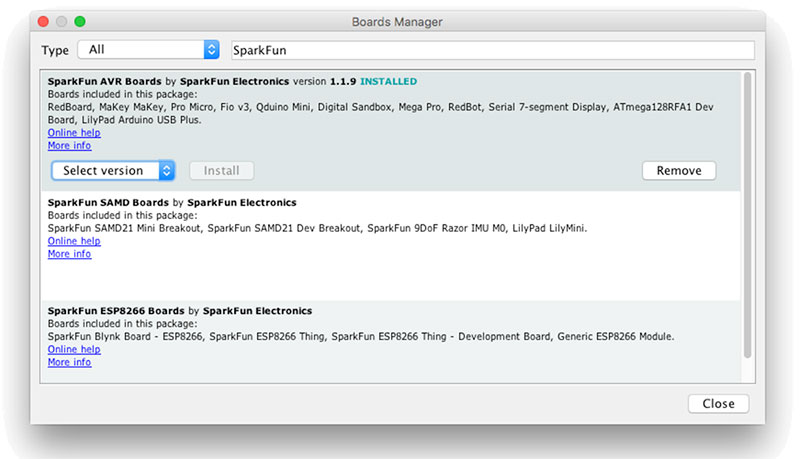Open More info for SparkFun SAMD Boards
Viewport: 800px width, 459px height.
tap(69, 254)
